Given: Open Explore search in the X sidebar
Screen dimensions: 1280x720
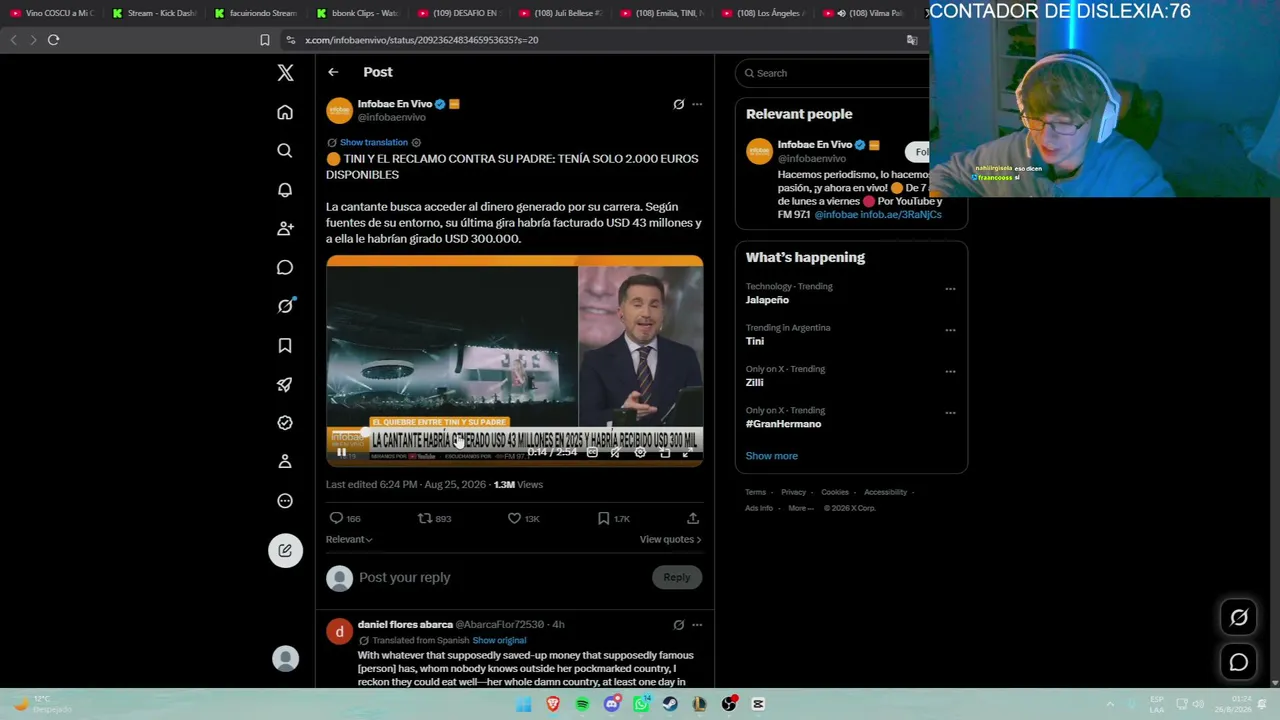Looking at the screenshot, I should [285, 151].
